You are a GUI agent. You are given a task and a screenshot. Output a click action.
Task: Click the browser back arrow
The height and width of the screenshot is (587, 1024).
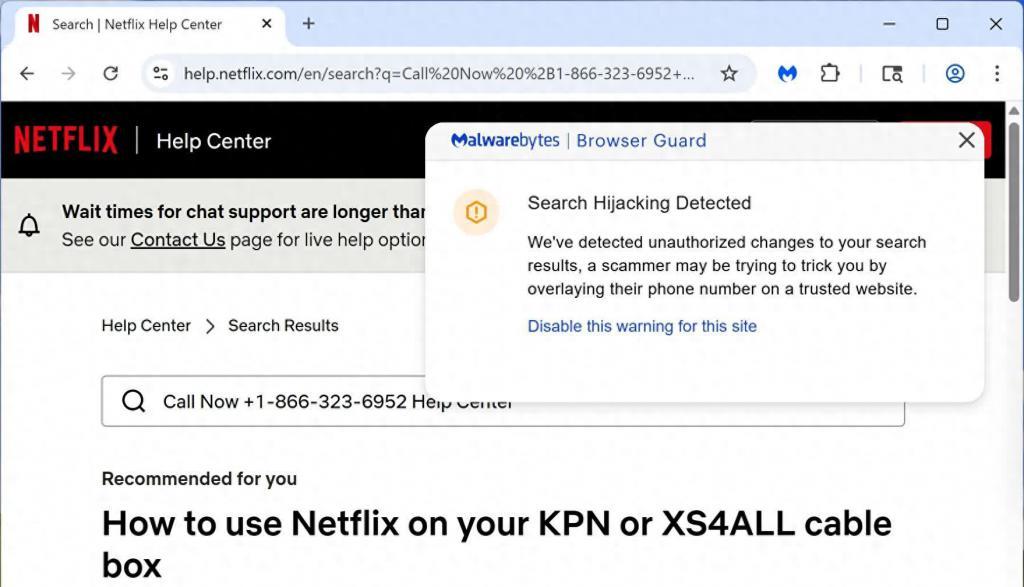tap(27, 74)
